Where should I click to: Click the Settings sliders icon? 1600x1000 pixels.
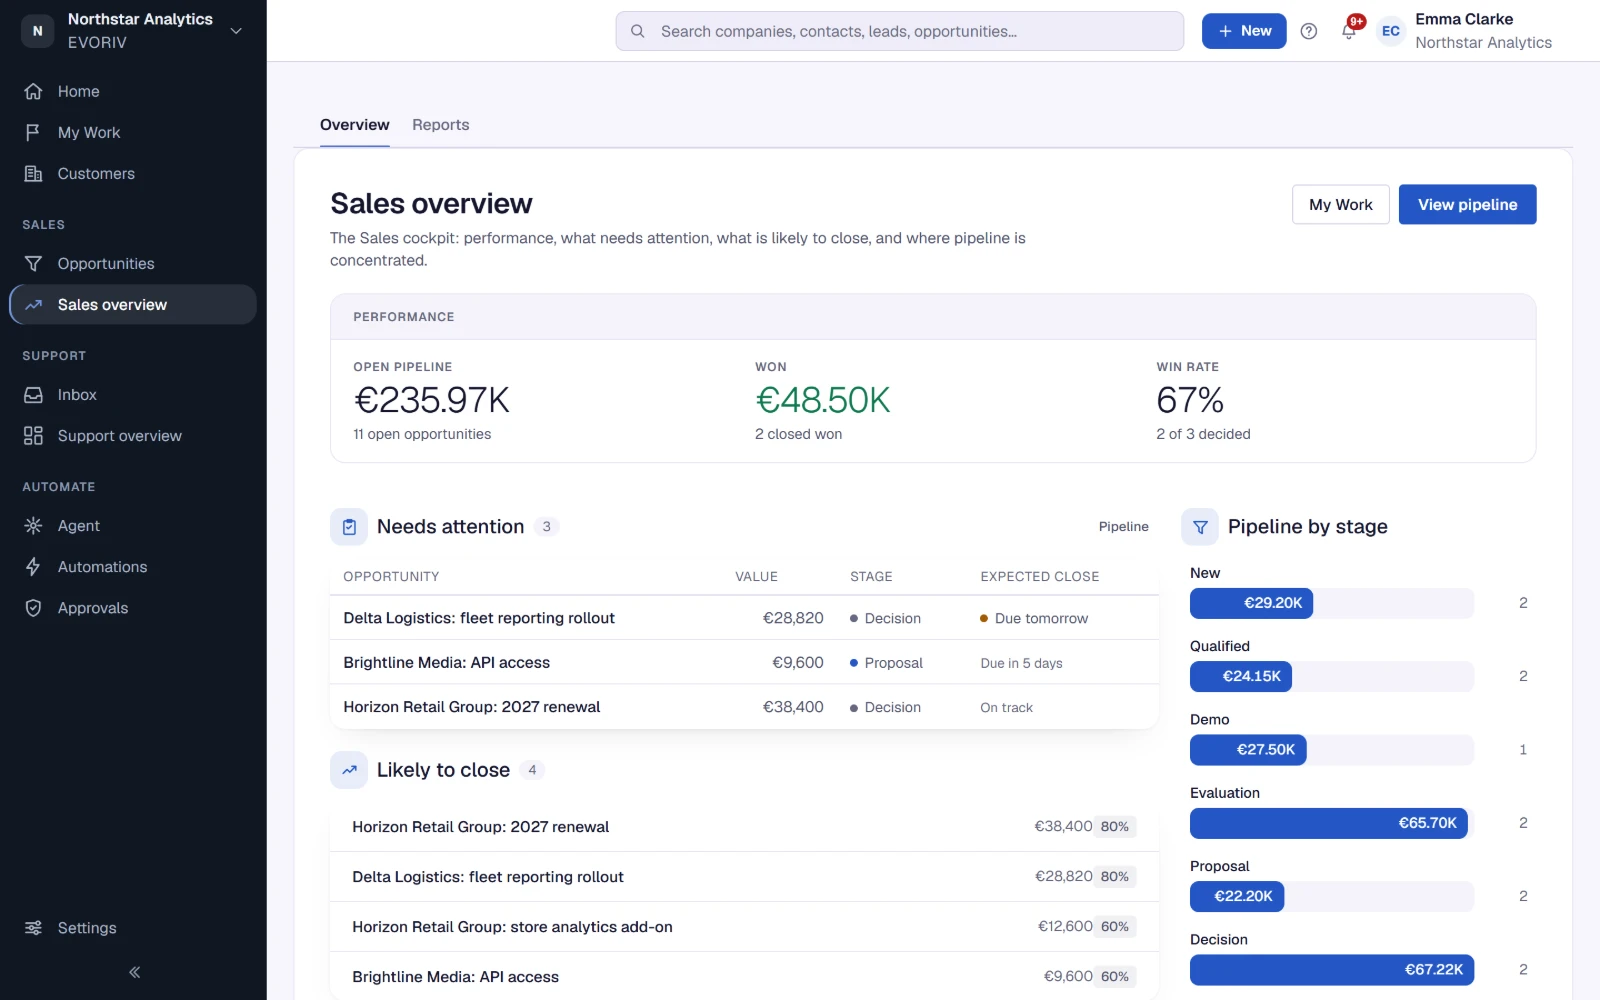33,927
